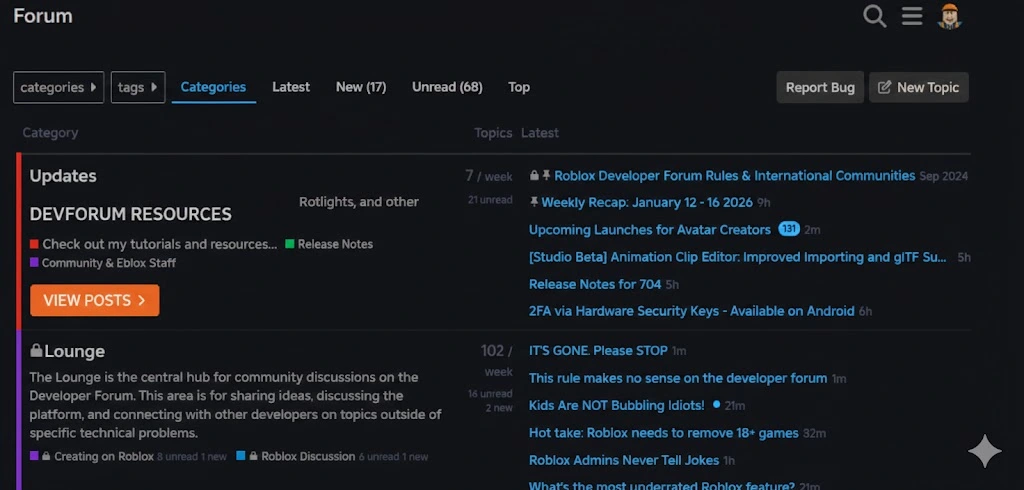This screenshot has height=490, width=1024.
Task: Open Hot take: remove 18+ games topic
Action: 664,433
